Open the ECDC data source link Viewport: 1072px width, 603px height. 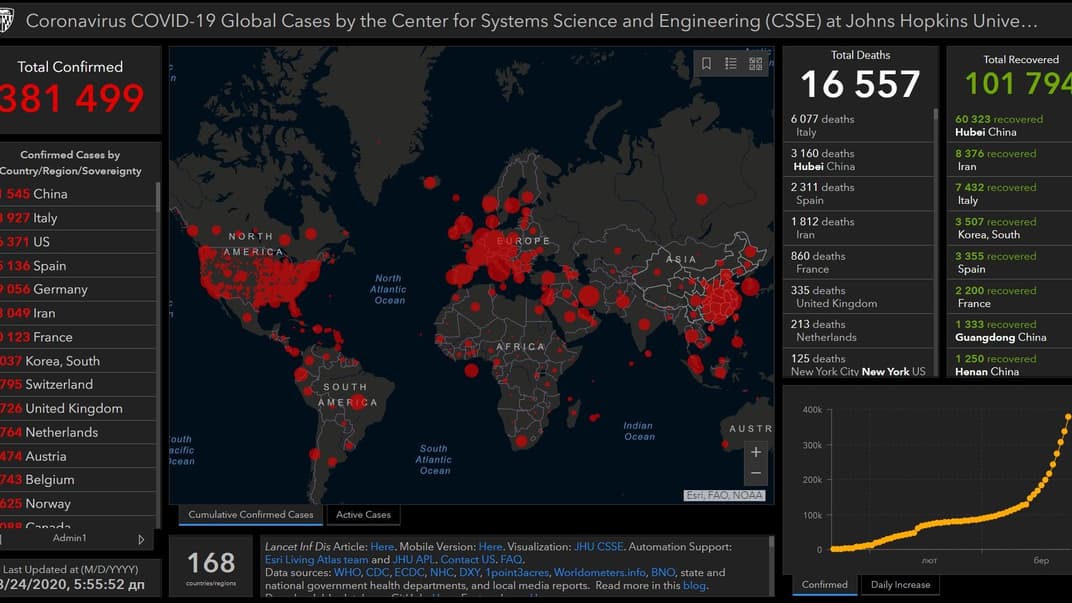tap(409, 572)
